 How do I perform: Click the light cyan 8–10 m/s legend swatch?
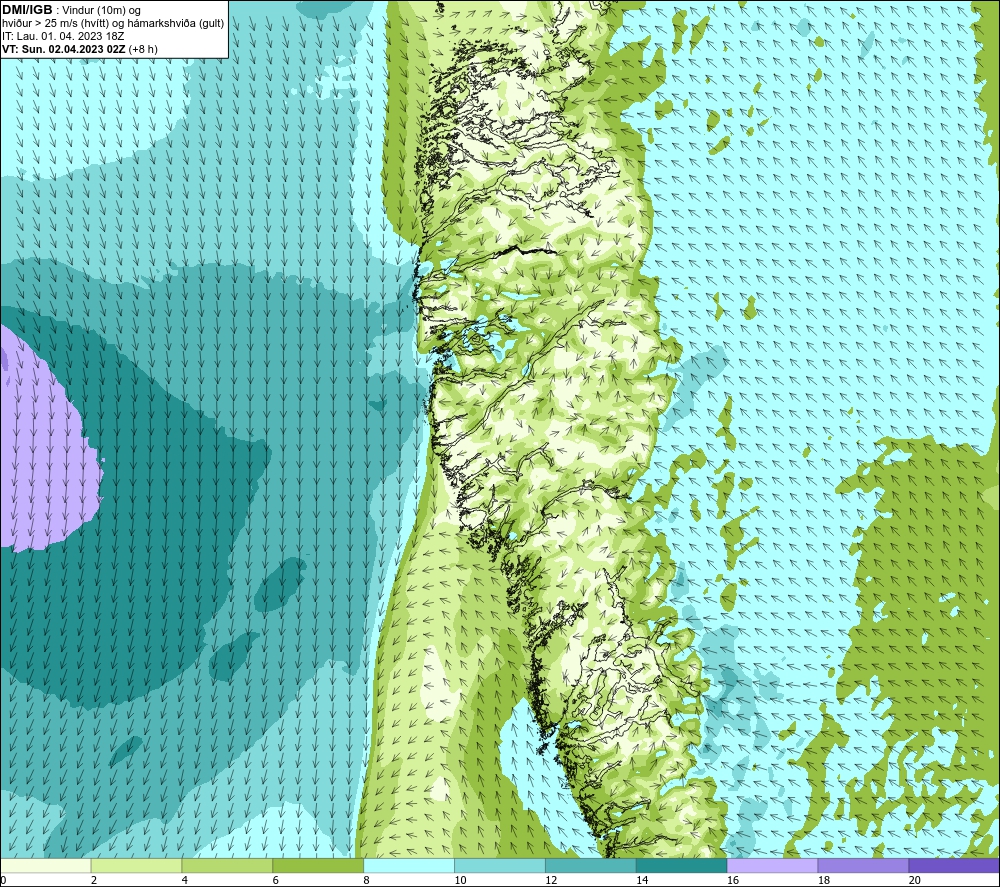(409, 866)
